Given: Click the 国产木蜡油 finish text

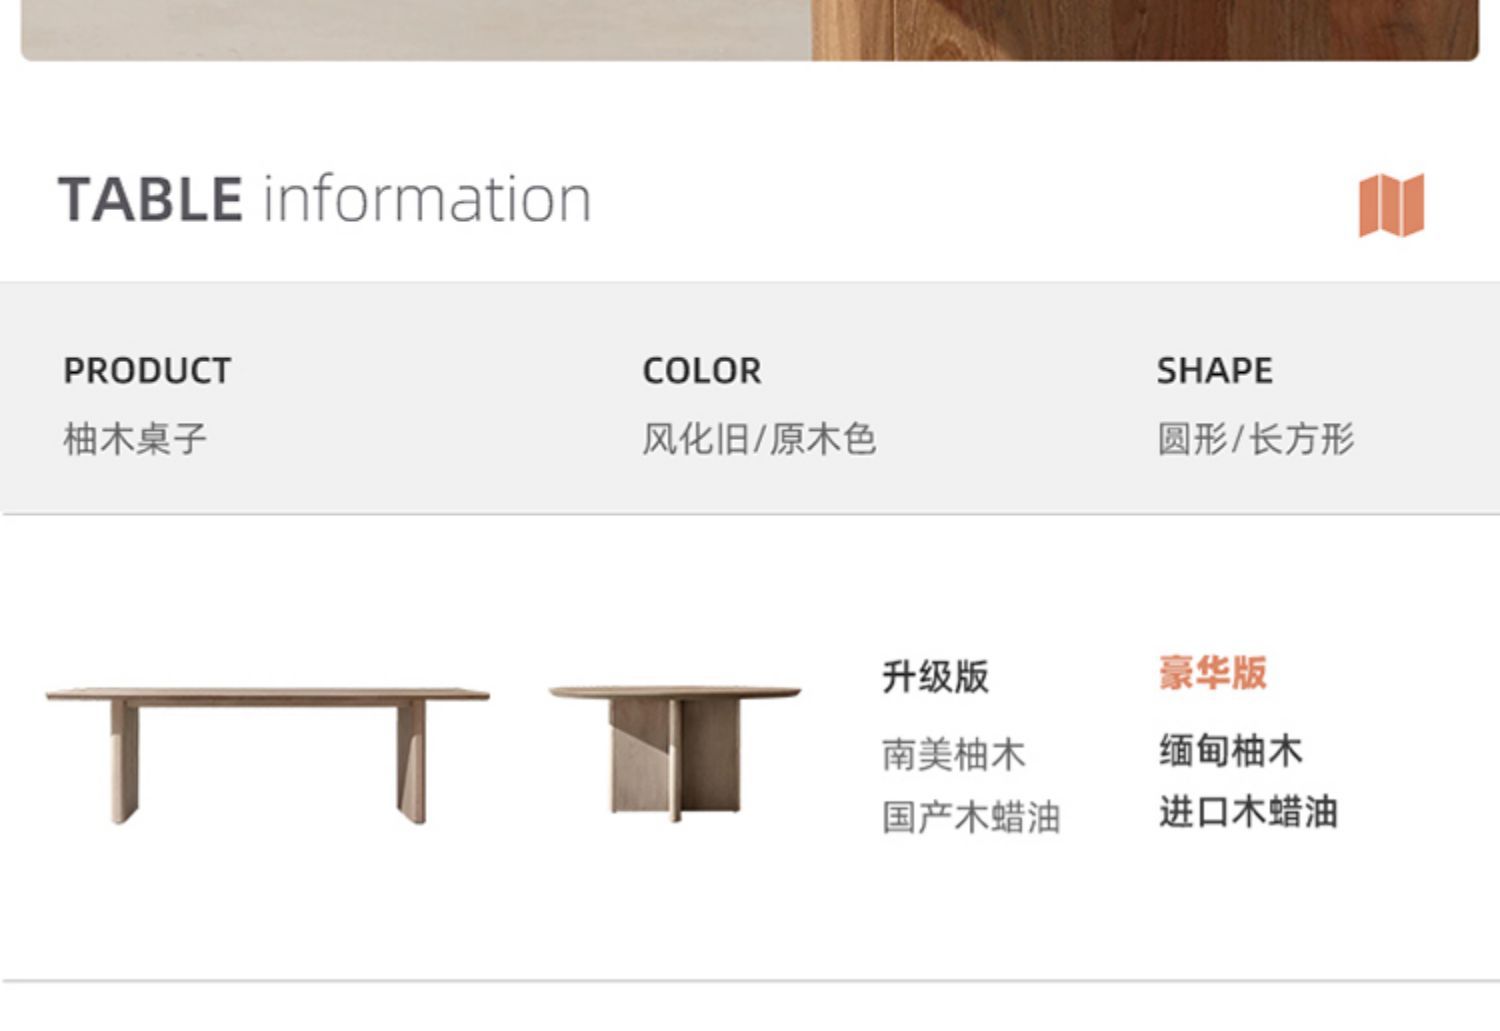Looking at the screenshot, I should 970,817.
